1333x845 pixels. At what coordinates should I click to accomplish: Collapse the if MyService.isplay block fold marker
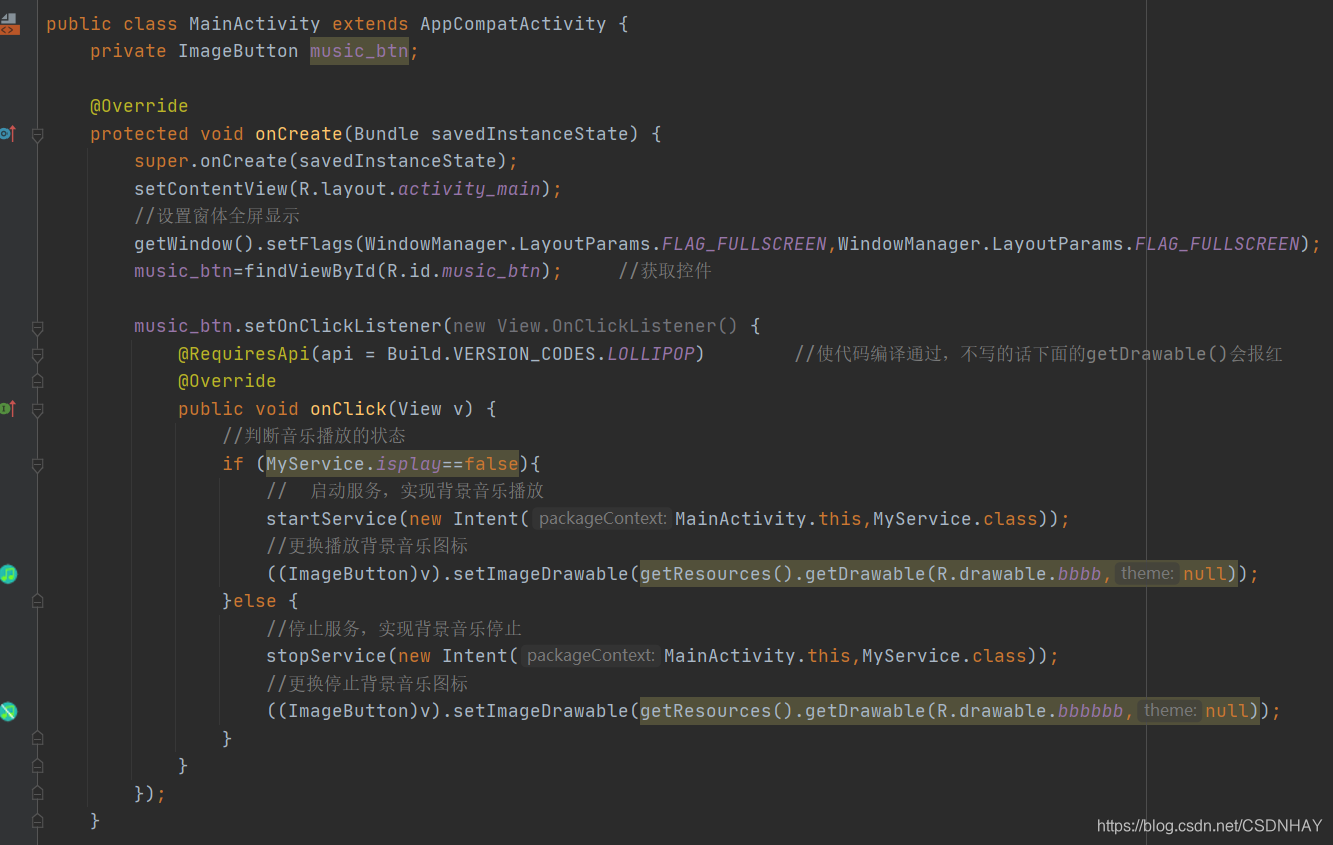pyautogui.click(x=37, y=464)
